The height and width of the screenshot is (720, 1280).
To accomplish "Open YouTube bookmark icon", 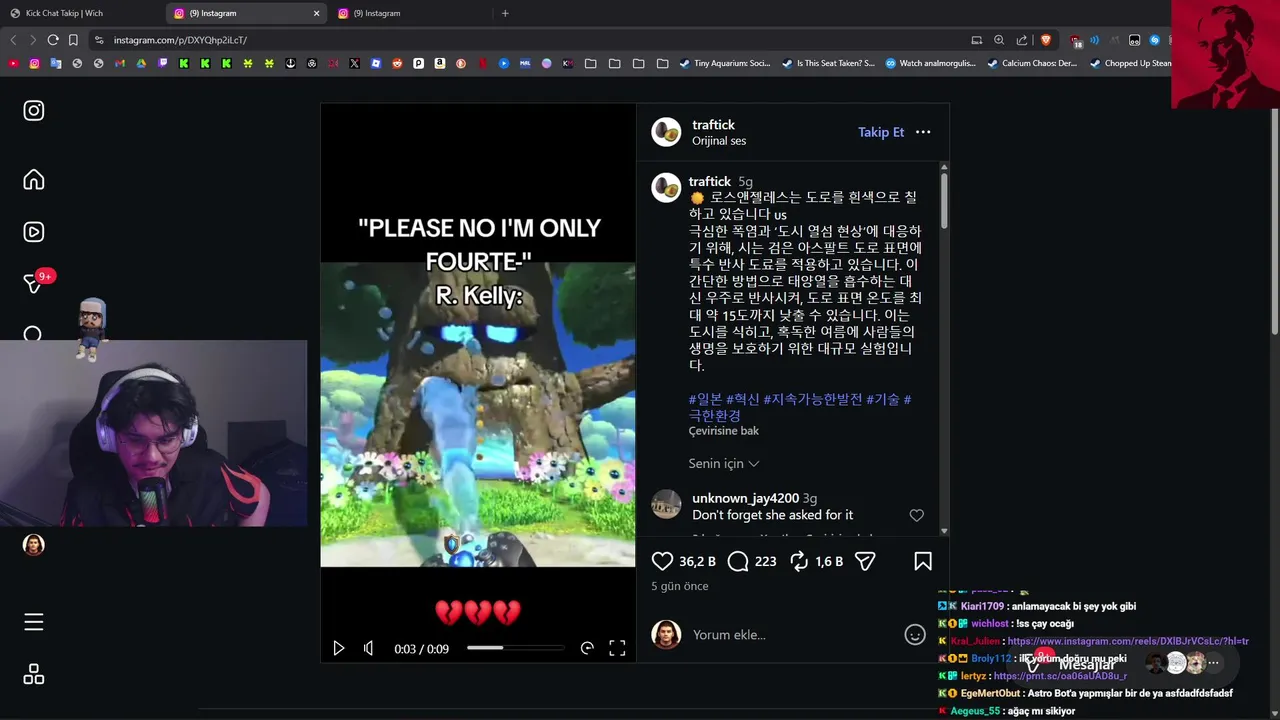I will 13,63.
